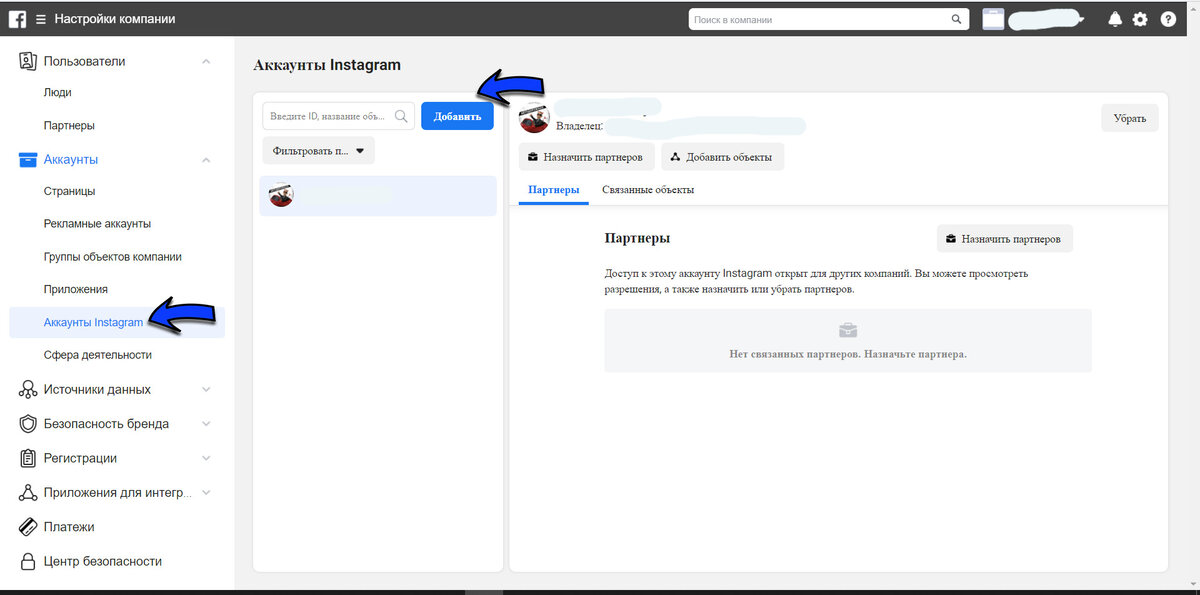1200x595 pixels.
Task: Click Назначить партнеров below owner name
Action: coord(587,157)
